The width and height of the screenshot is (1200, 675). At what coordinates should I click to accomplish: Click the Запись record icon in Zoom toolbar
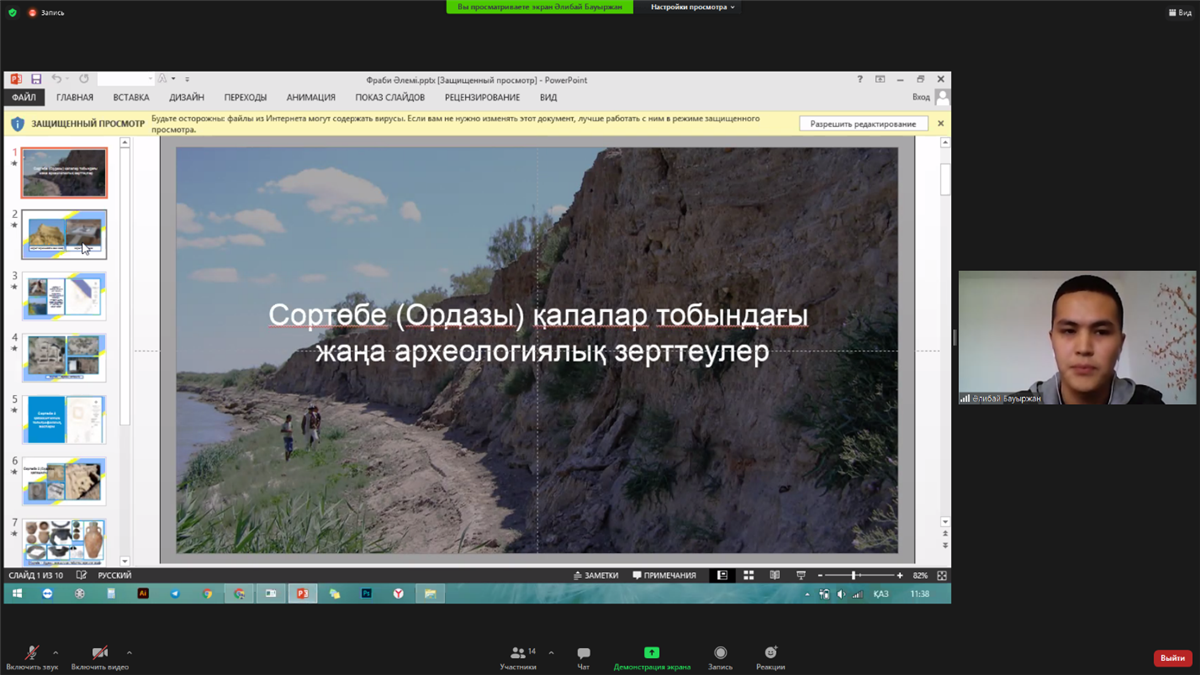tap(720, 653)
